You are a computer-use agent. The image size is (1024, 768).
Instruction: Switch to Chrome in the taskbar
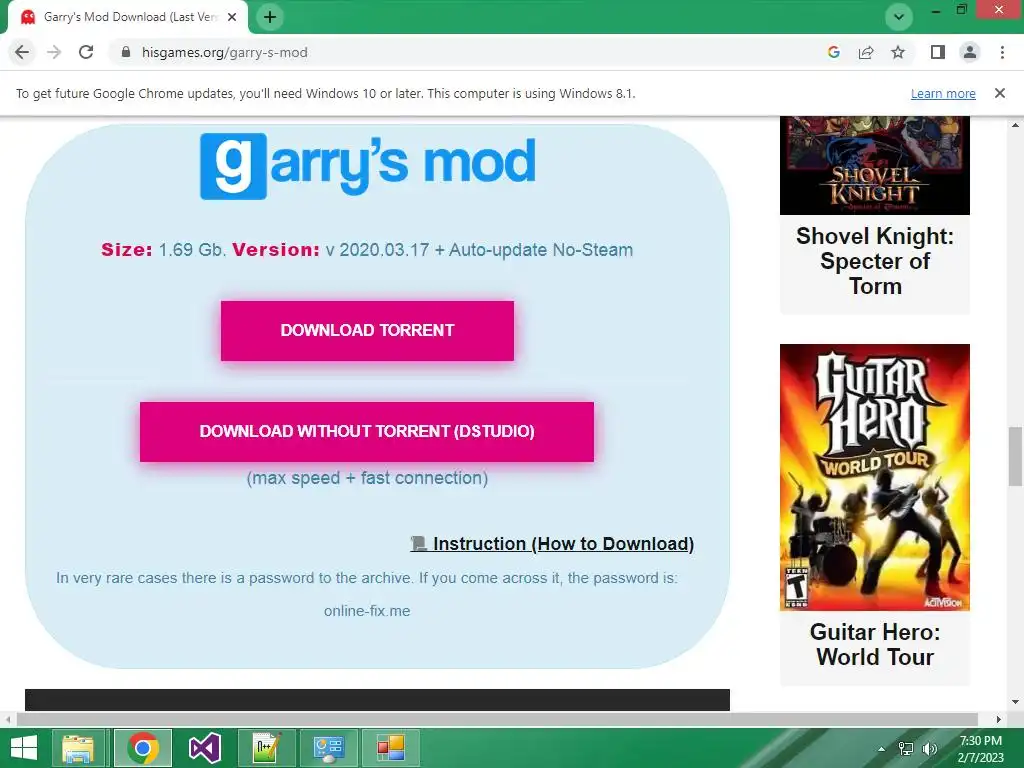(143, 748)
